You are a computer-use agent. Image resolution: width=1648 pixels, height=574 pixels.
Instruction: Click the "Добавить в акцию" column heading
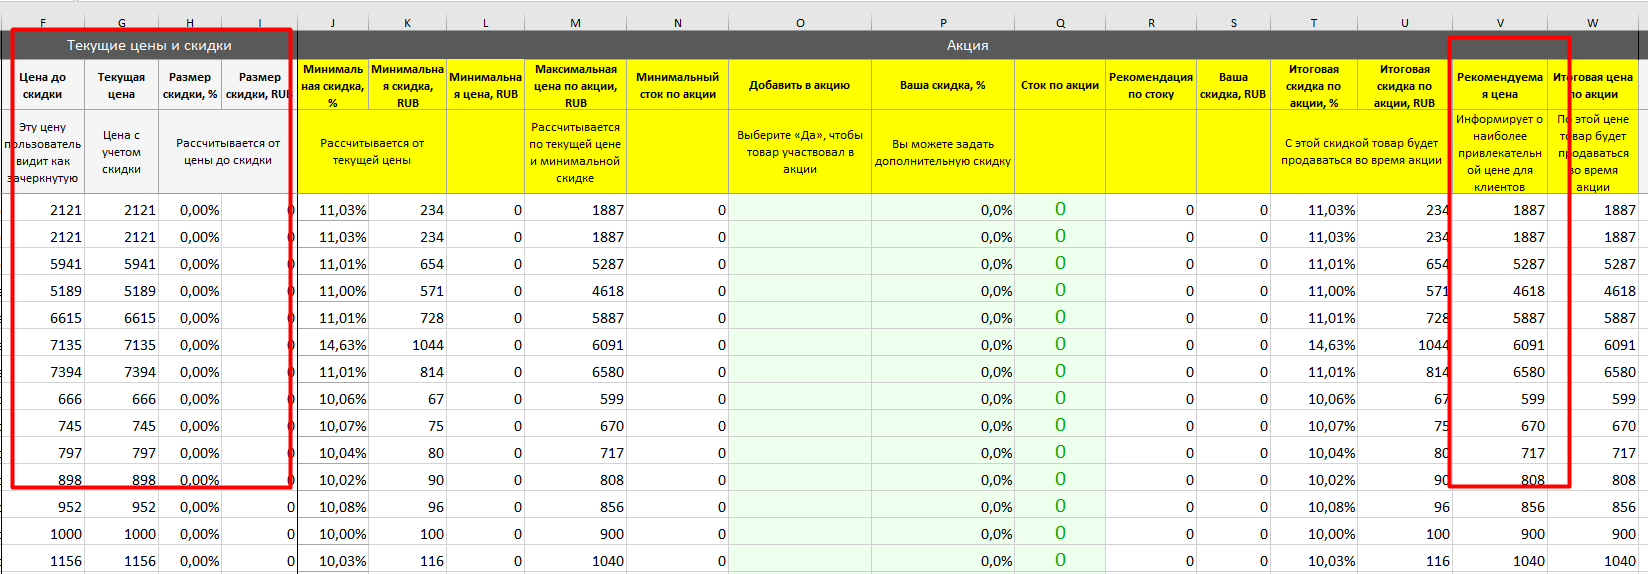click(799, 85)
